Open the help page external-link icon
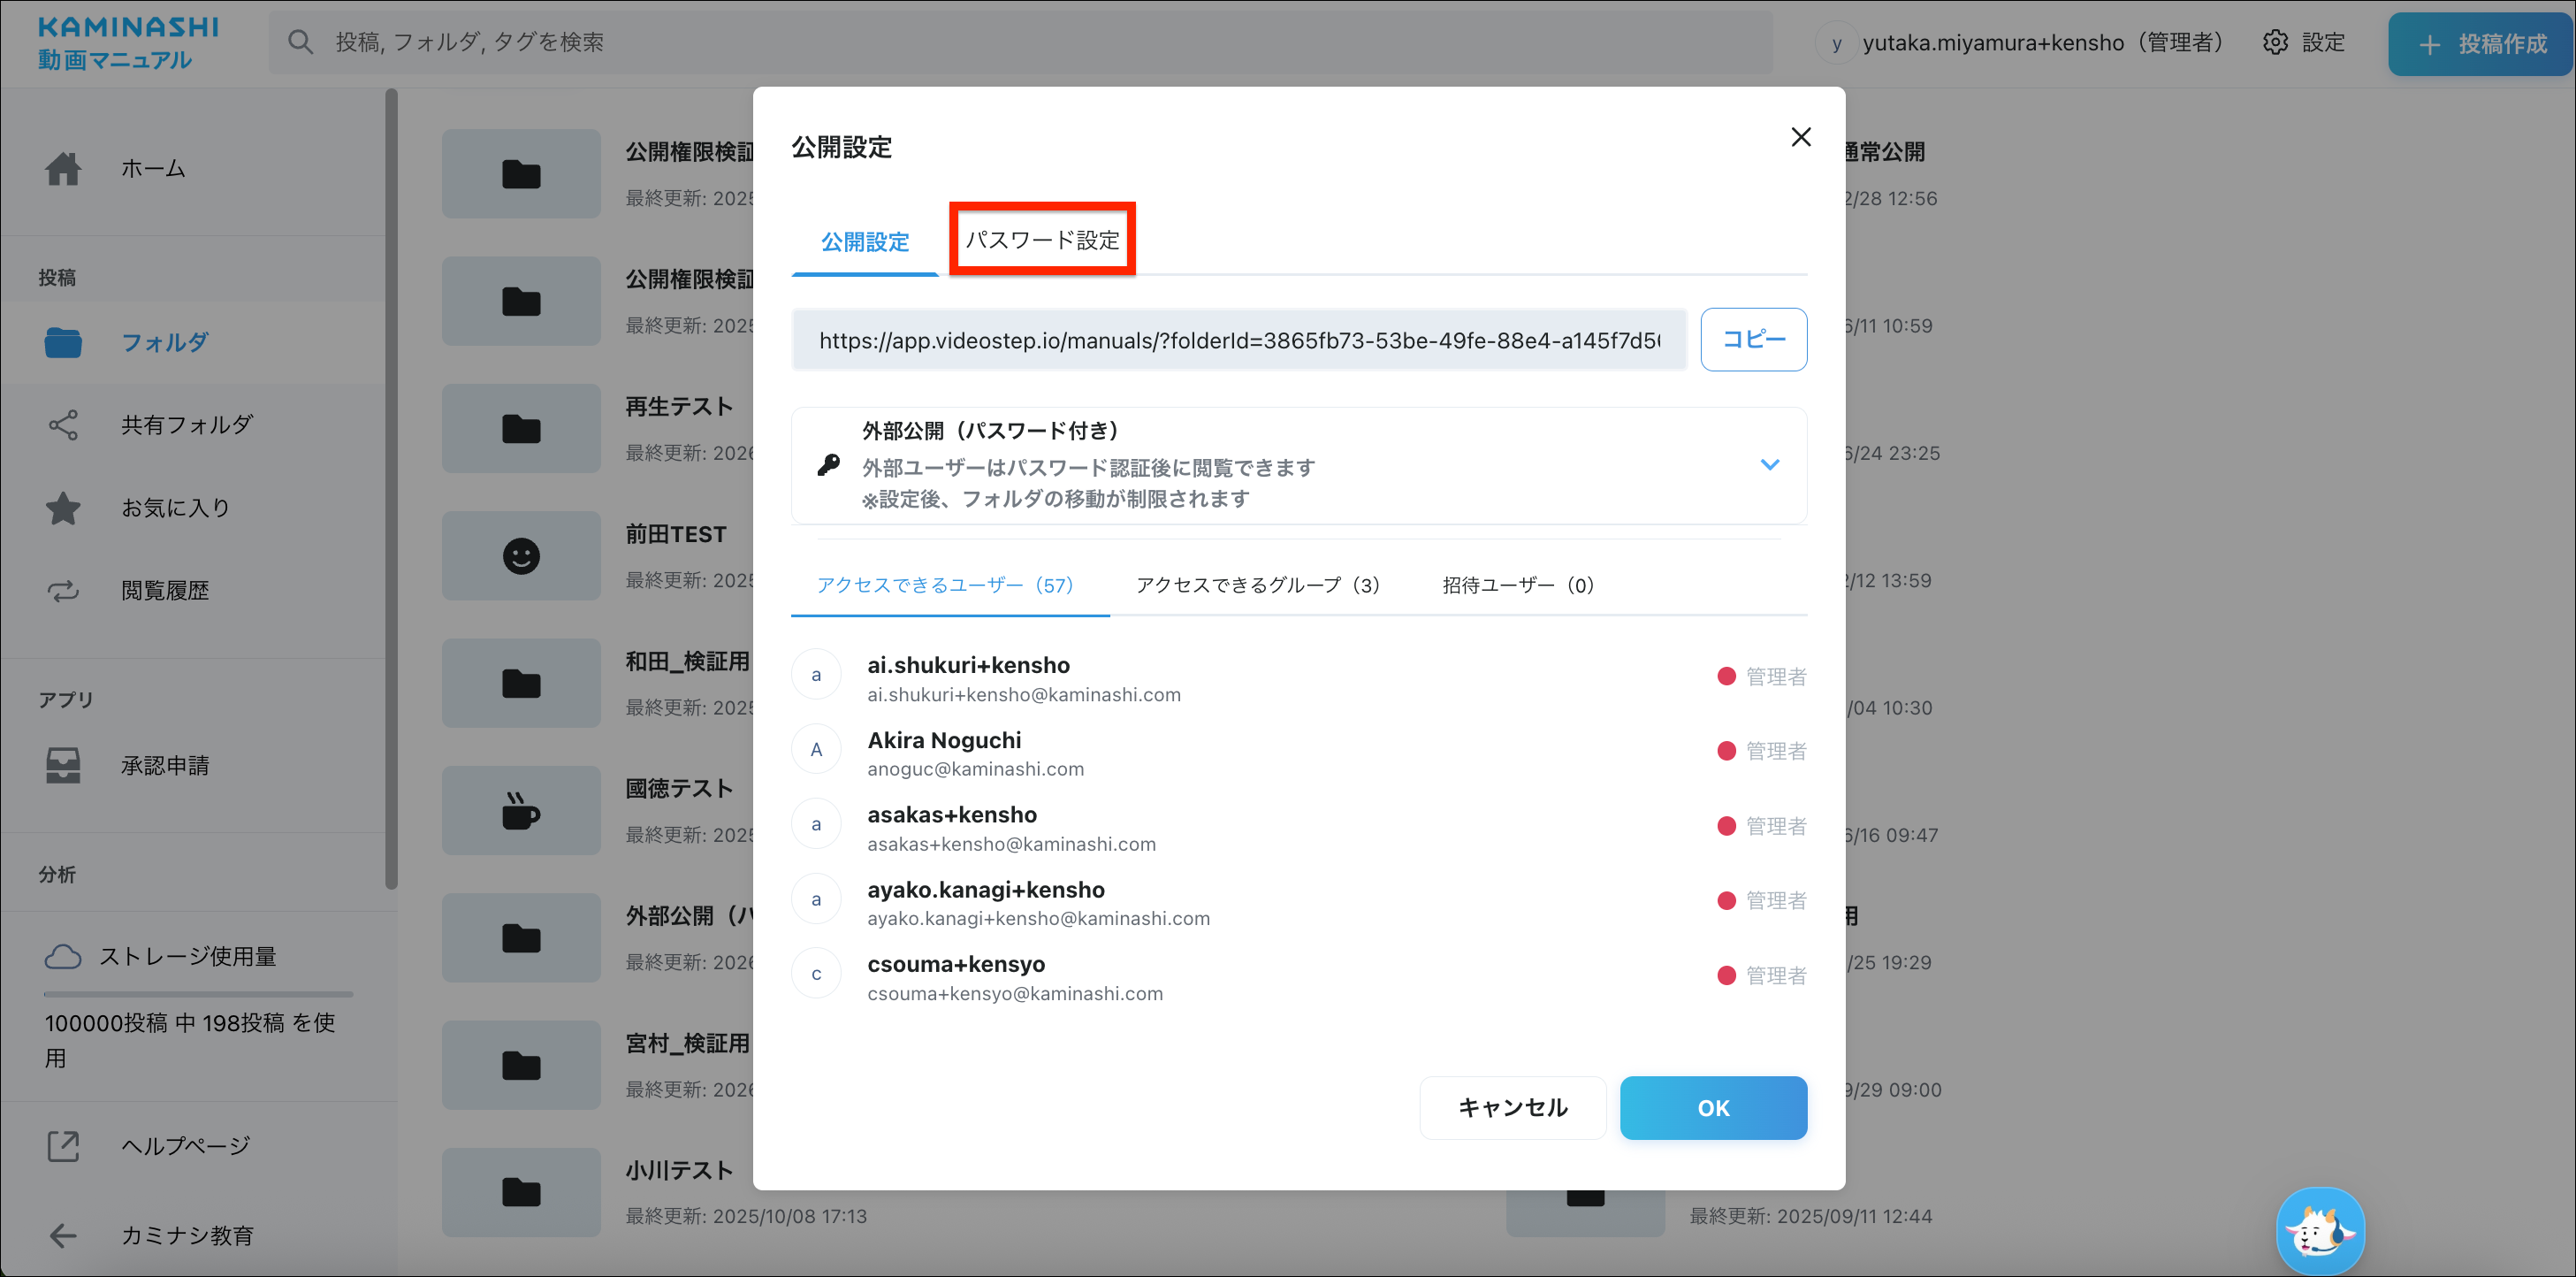The height and width of the screenshot is (1277, 2576). tap(63, 1146)
